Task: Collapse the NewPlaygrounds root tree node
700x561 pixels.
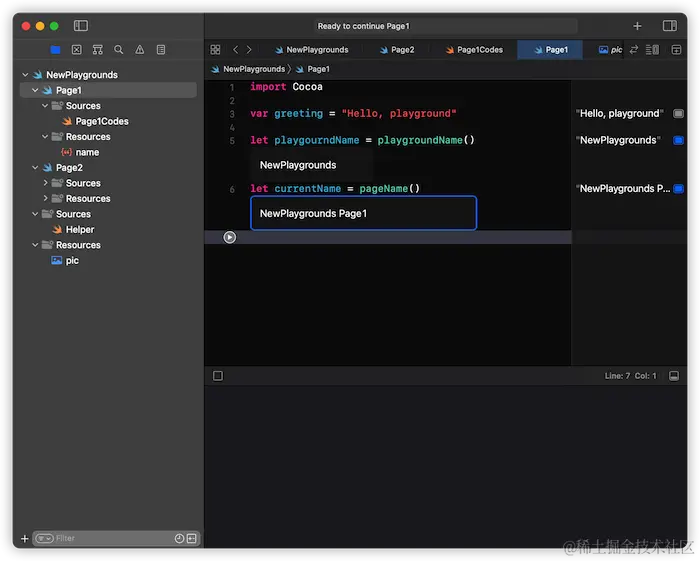Action: [25, 75]
